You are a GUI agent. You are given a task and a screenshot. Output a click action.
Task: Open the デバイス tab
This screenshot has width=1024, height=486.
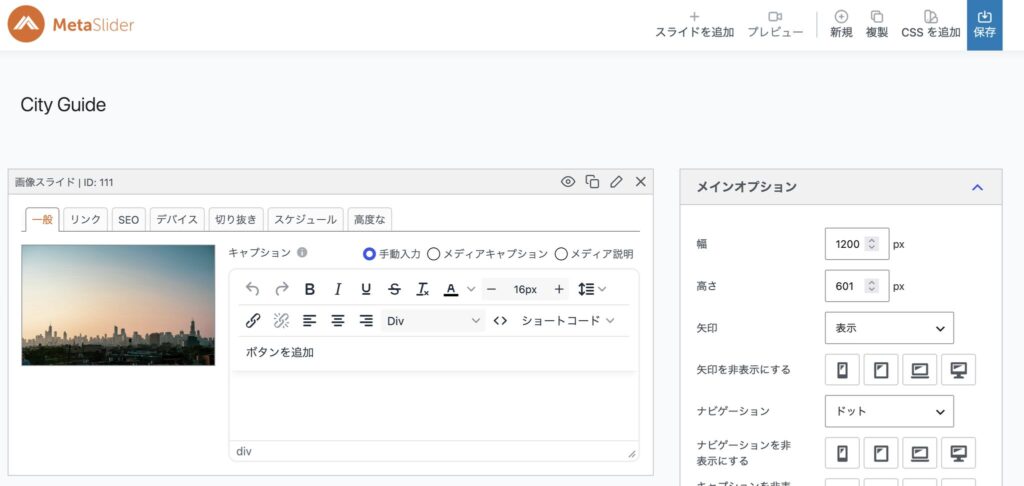click(177, 219)
